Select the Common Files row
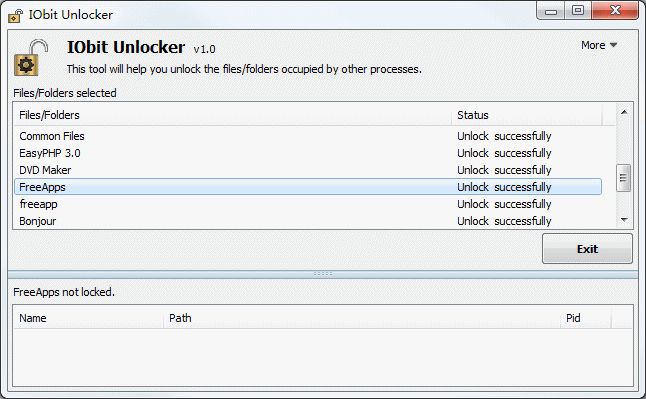 (308, 136)
